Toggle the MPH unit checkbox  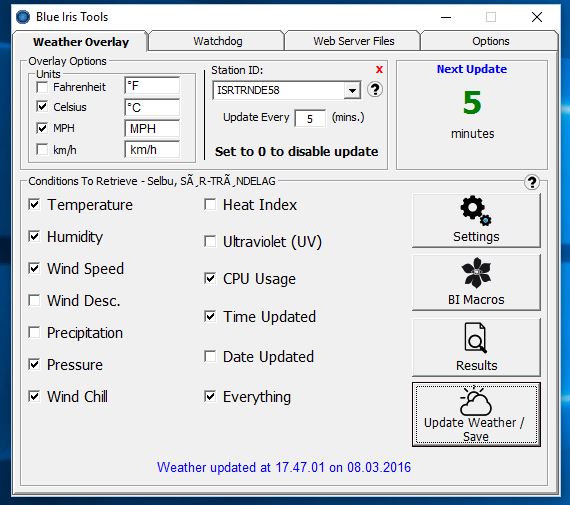[x=42, y=128]
